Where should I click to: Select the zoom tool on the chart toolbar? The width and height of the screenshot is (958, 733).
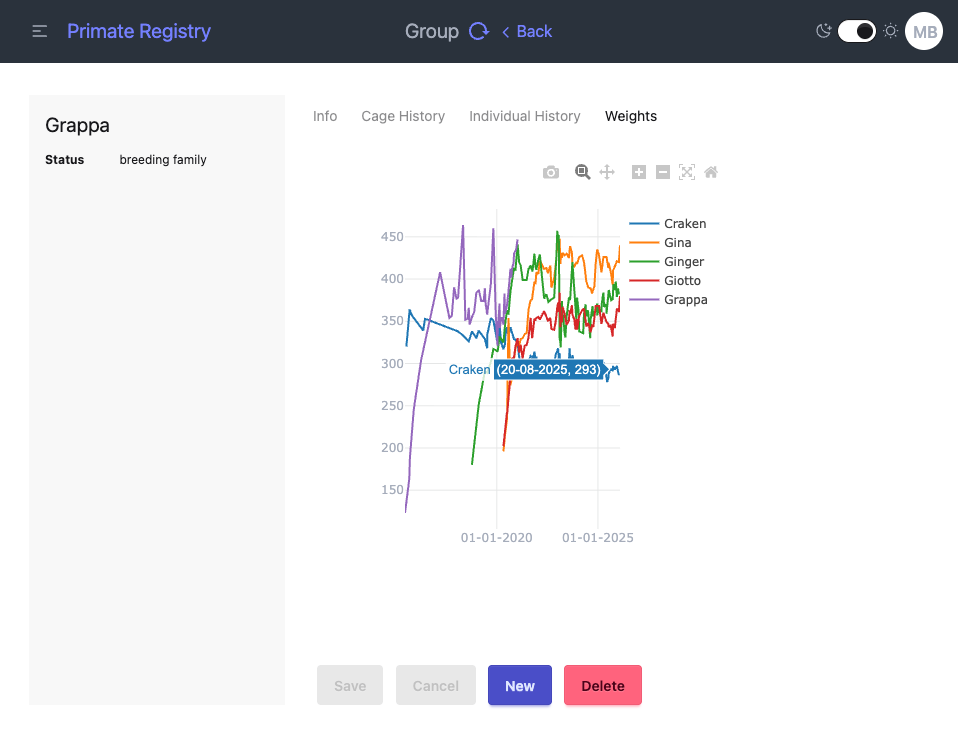582,172
